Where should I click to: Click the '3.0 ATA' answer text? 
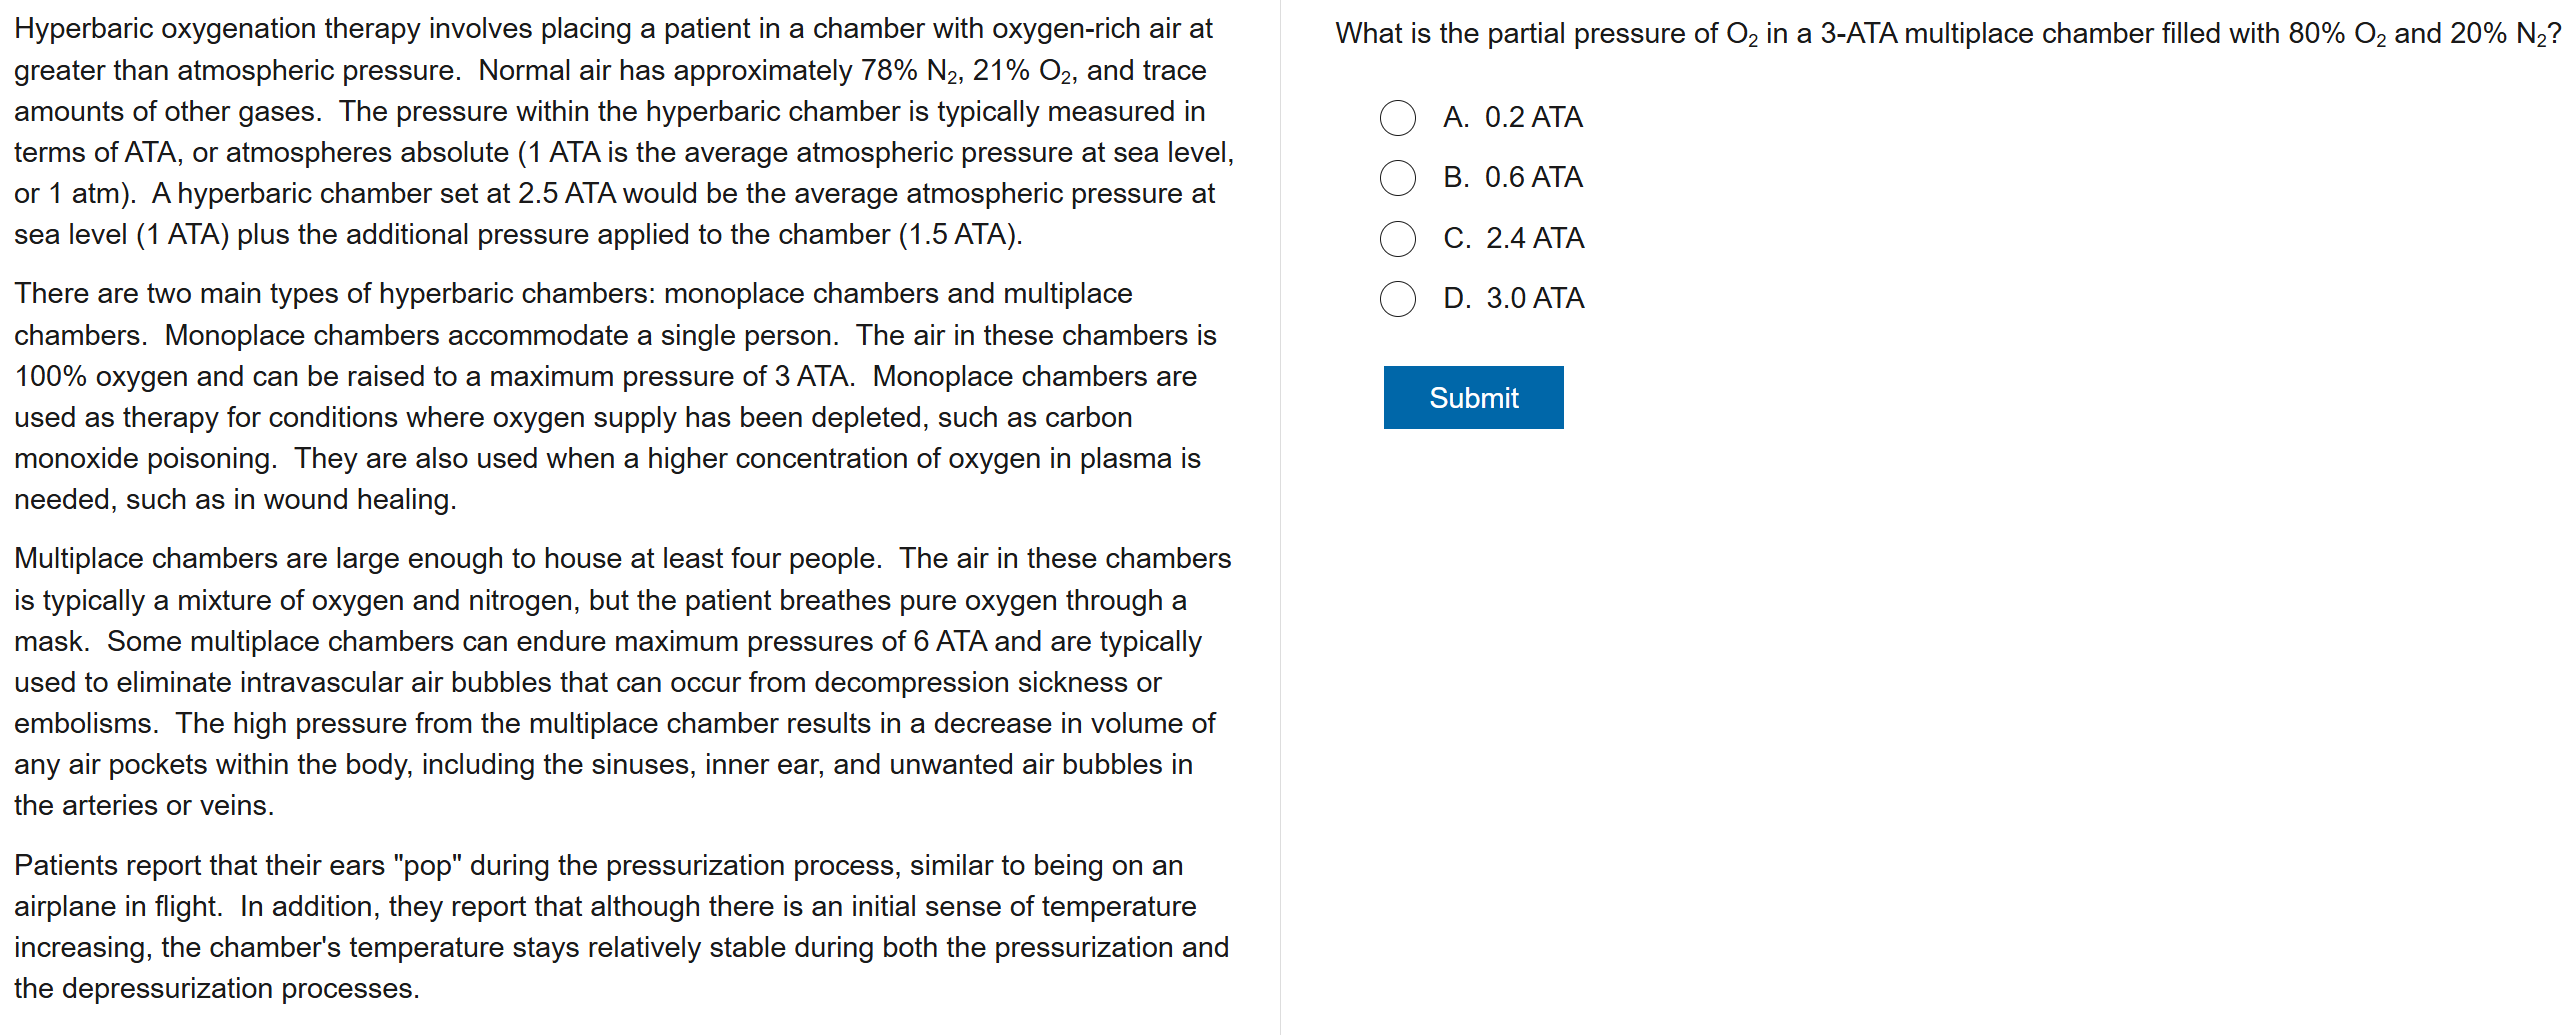(x=1534, y=299)
